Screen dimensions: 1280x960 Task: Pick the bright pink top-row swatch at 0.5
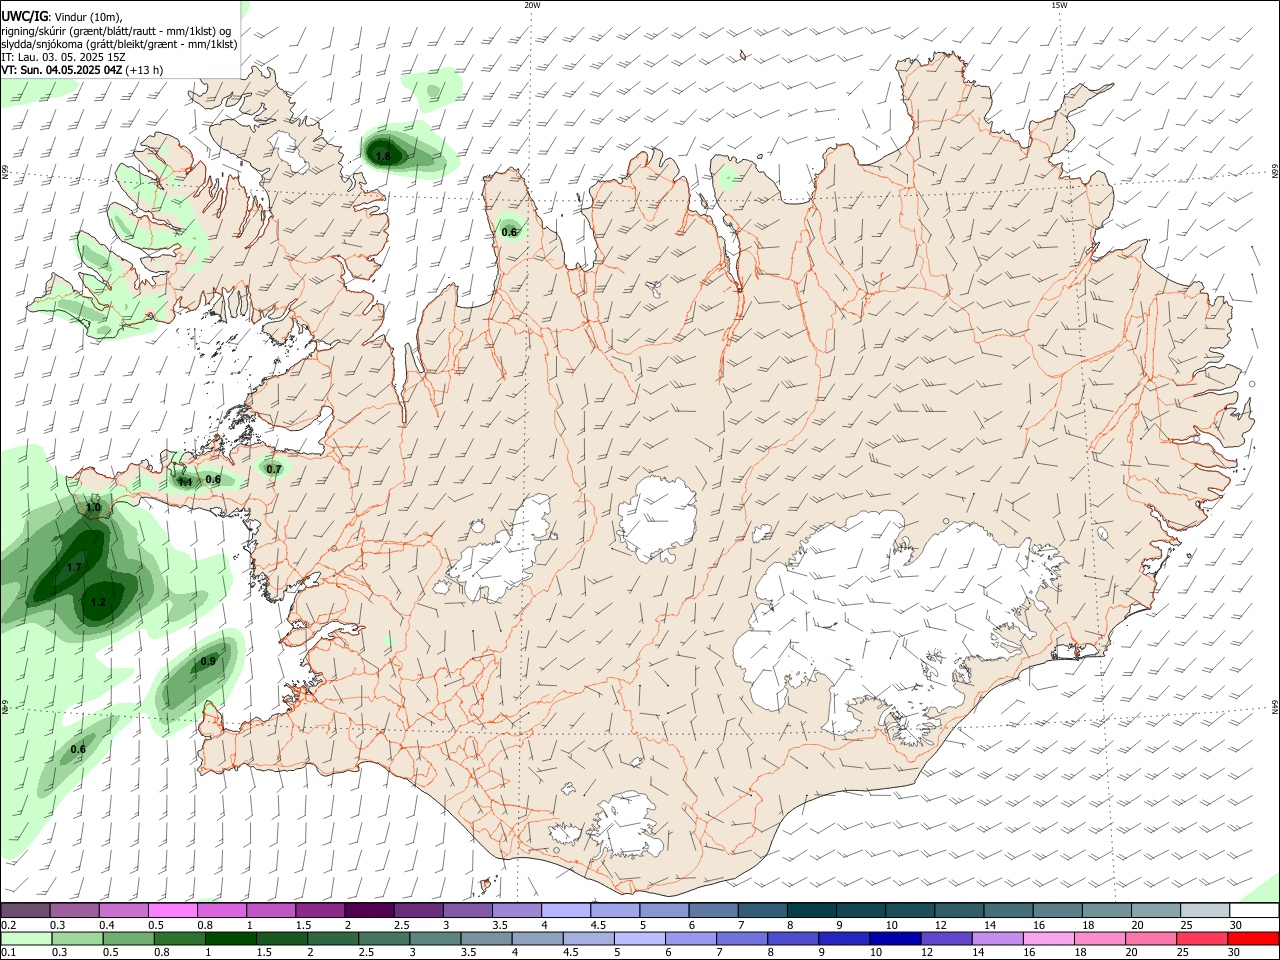click(x=173, y=910)
